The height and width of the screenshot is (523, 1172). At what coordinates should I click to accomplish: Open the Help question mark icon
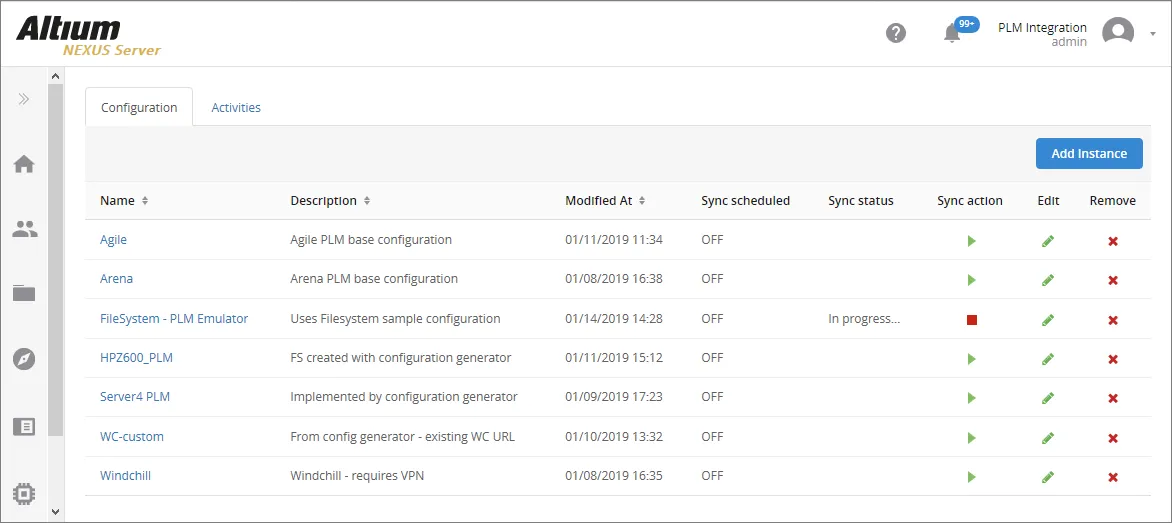click(x=895, y=33)
